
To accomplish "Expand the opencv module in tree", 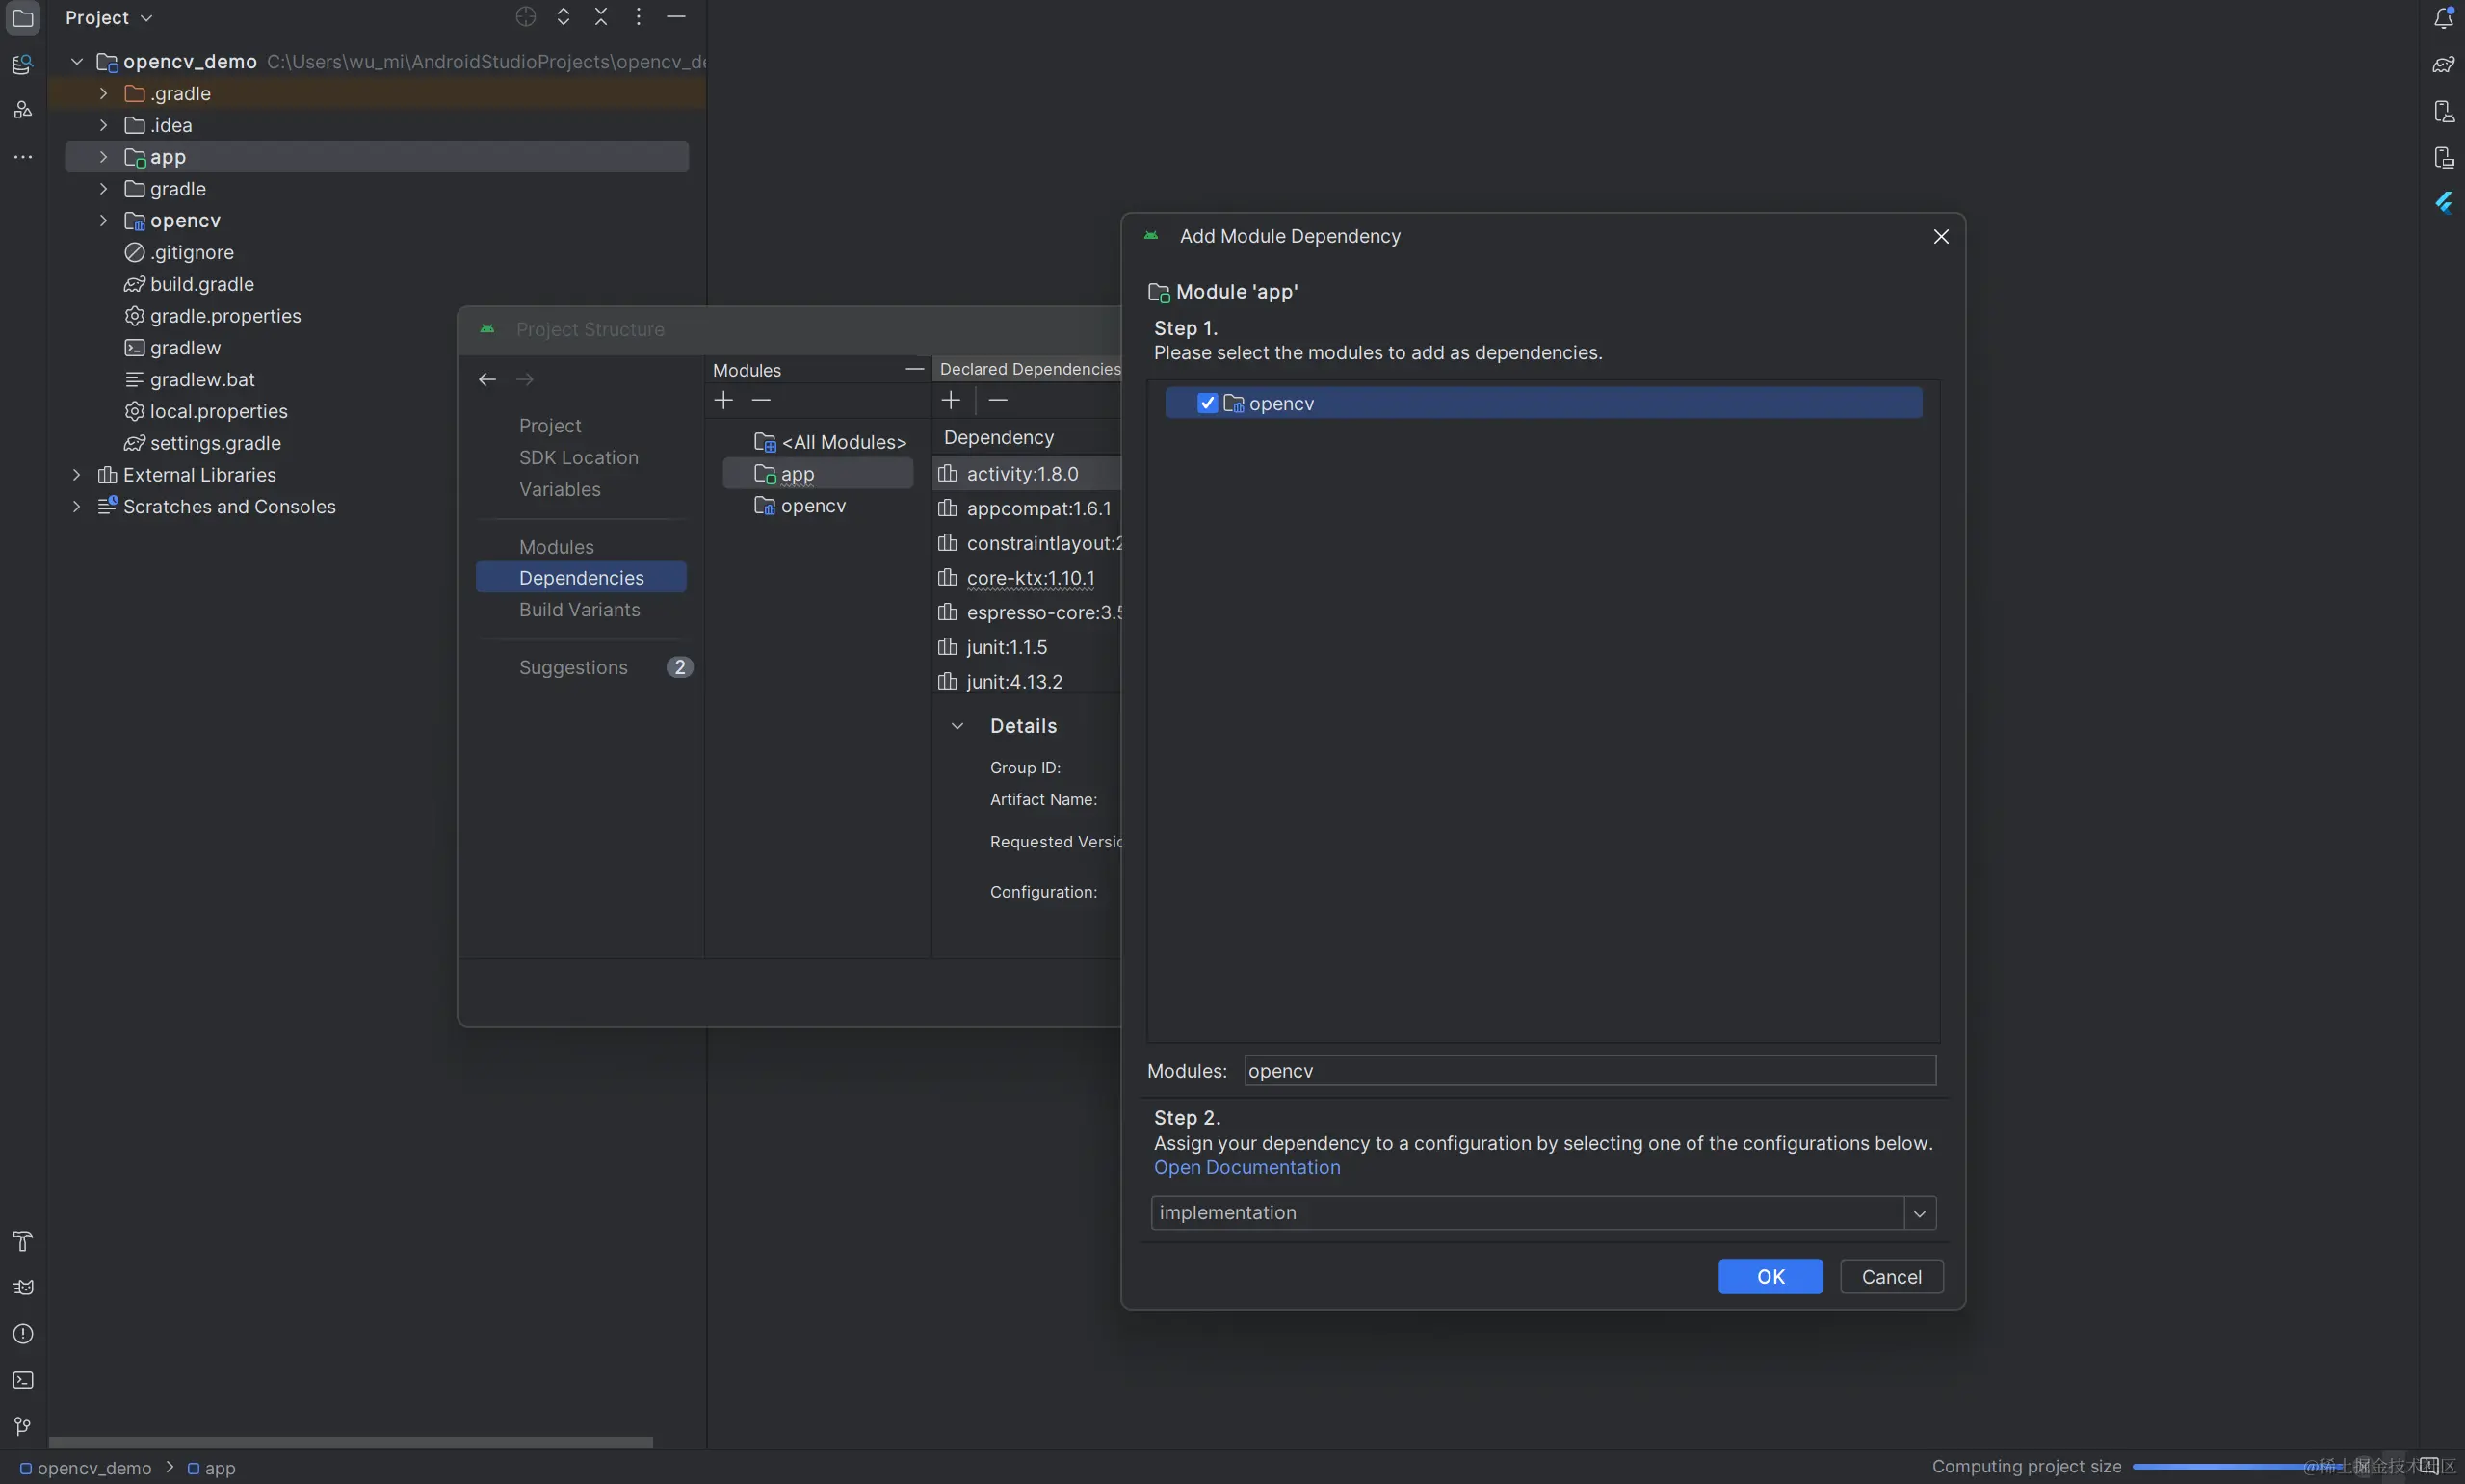I will [x=103, y=220].
